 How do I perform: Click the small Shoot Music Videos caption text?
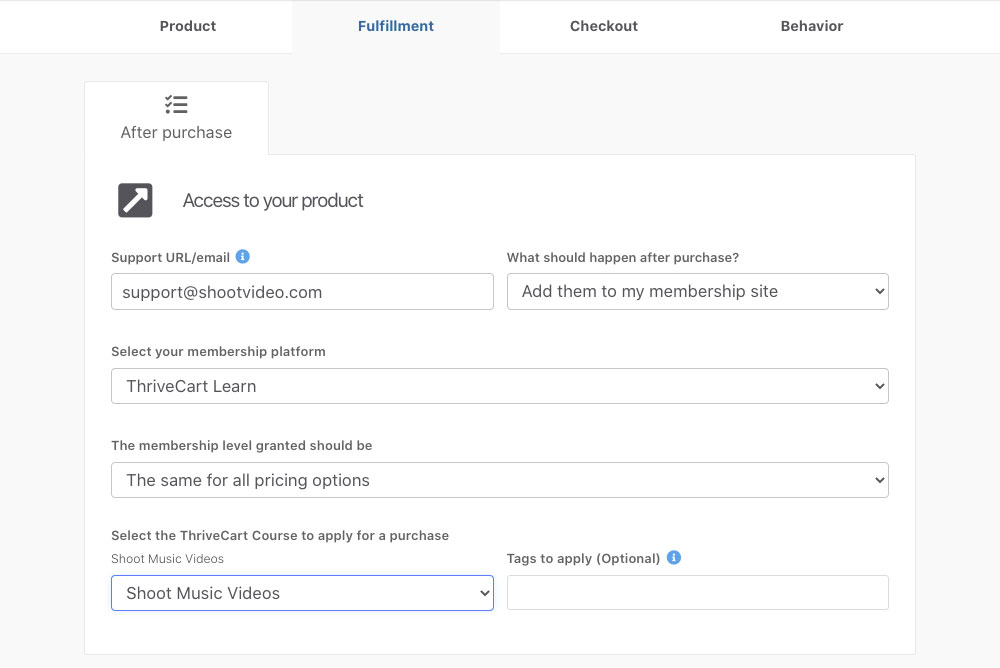coord(167,559)
